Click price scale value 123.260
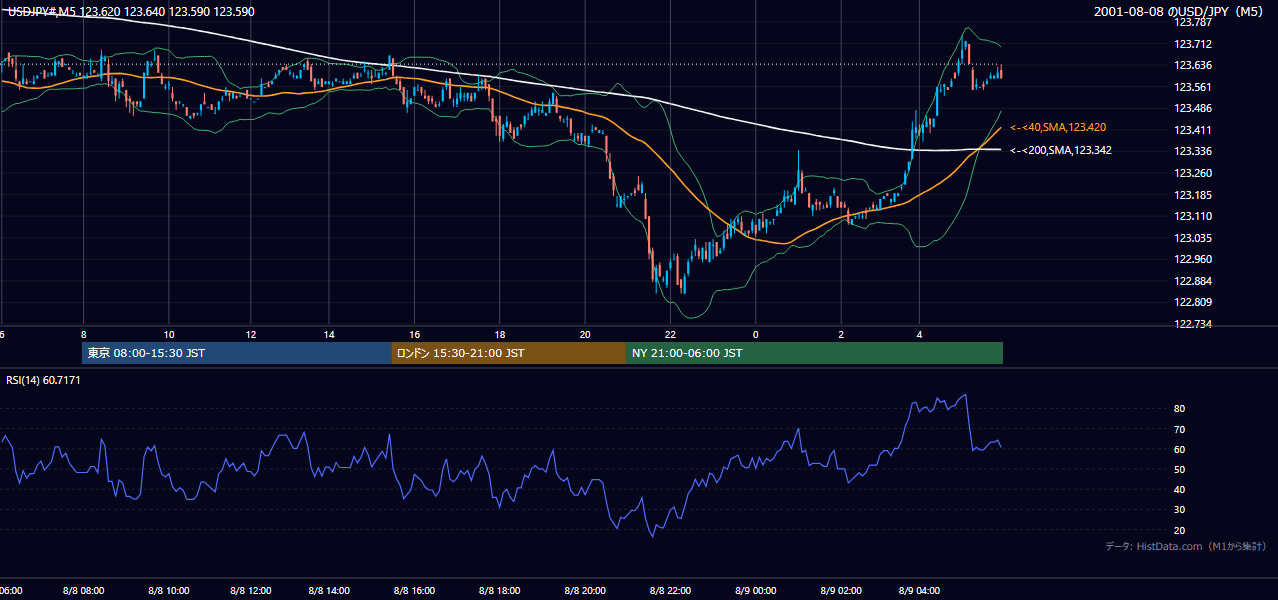1278x600 pixels. click(1192, 173)
